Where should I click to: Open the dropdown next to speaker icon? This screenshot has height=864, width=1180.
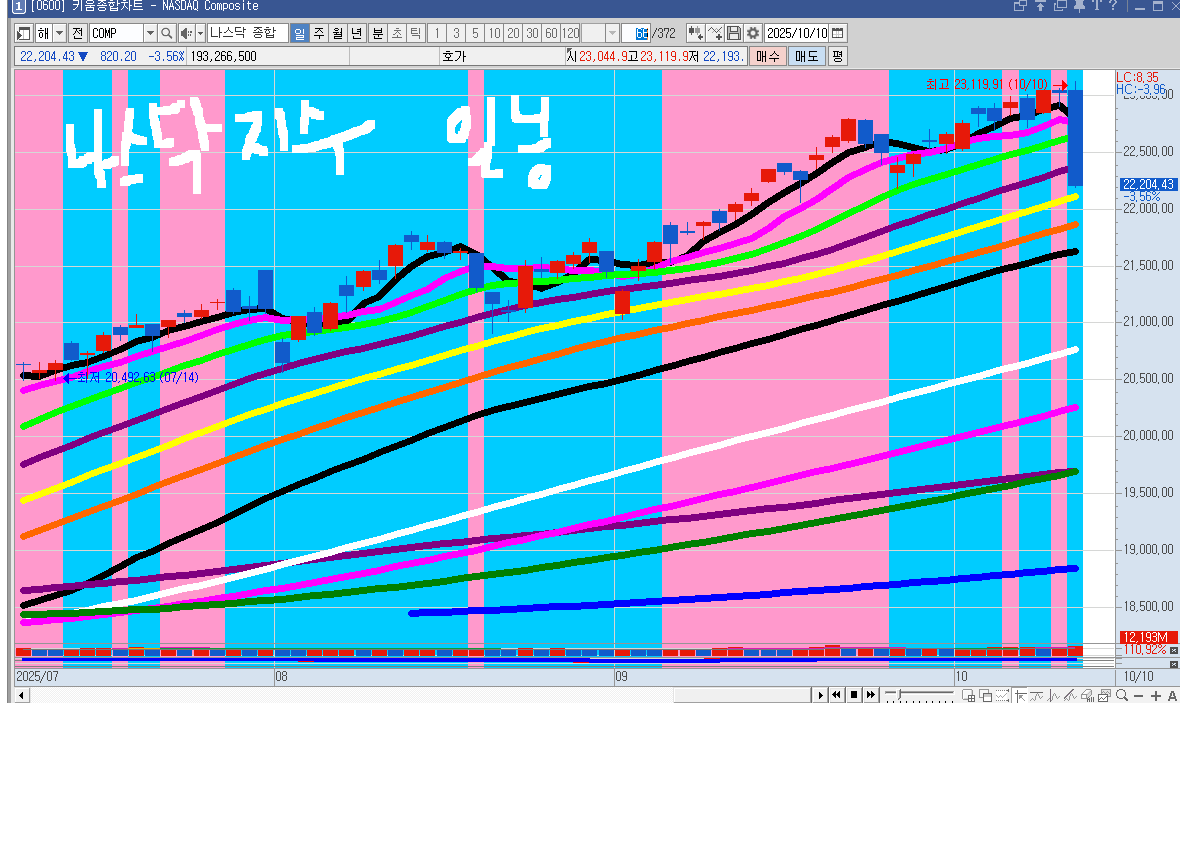click(x=200, y=33)
